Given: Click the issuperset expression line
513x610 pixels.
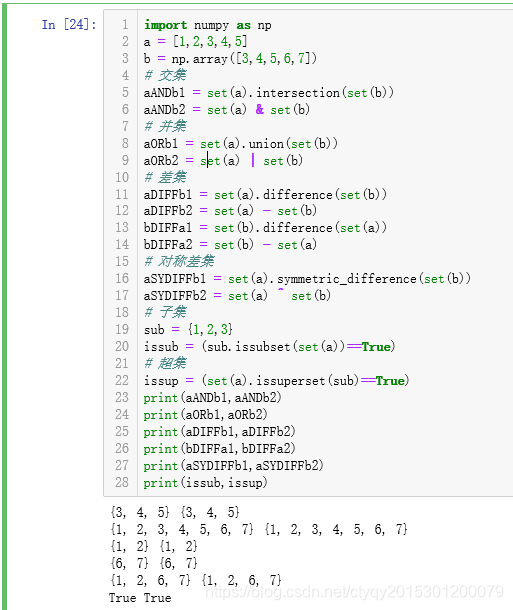Looking at the screenshot, I should 277,380.
